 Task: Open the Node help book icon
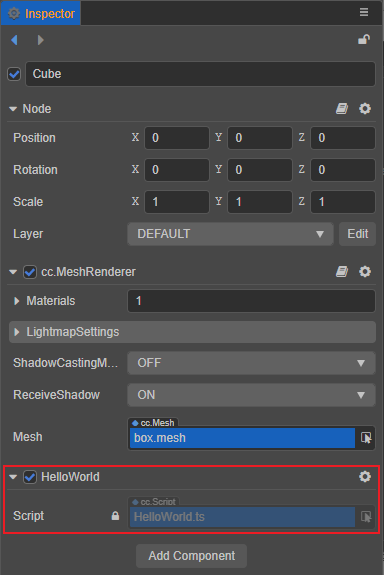tap(342, 109)
